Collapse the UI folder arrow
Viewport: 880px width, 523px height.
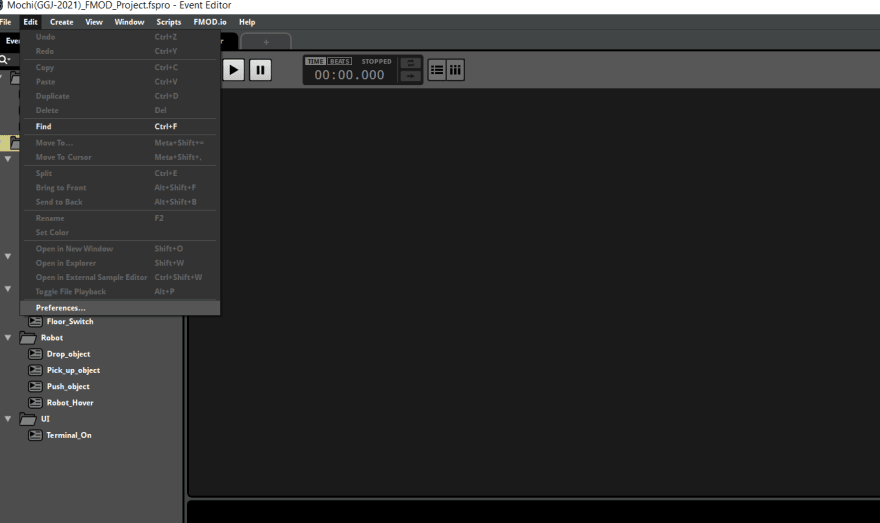click(x=8, y=419)
